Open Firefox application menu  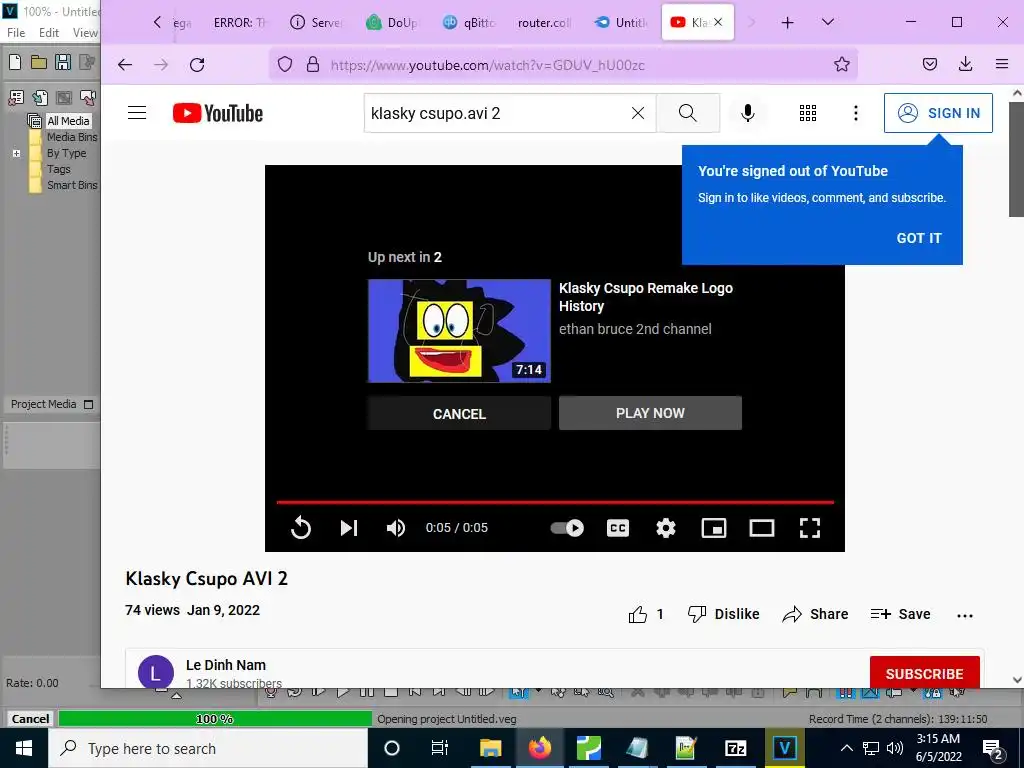tap(1002, 64)
